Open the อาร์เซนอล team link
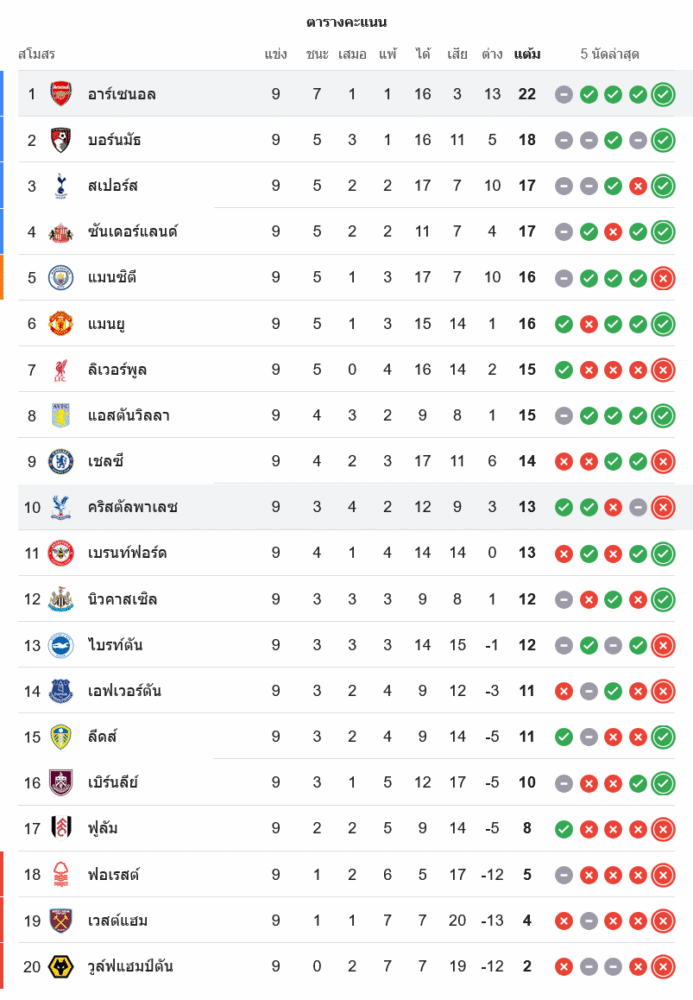This screenshot has width=693, height=1000. coord(121,94)
